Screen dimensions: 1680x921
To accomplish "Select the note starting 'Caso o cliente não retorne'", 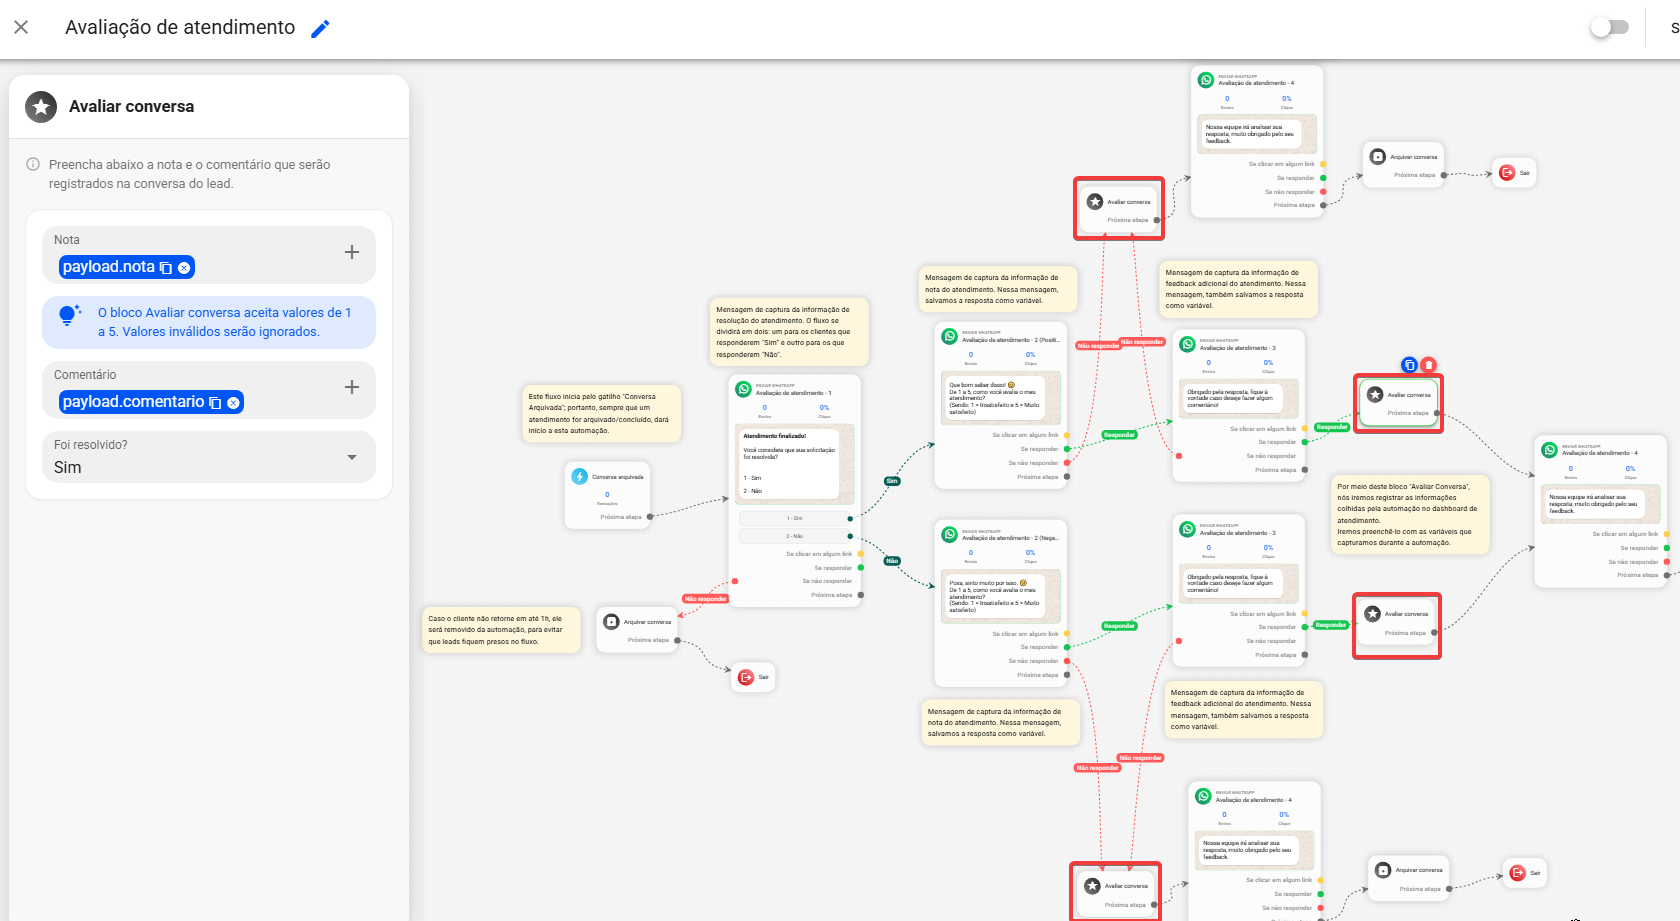I will click(x=502, y=630).
